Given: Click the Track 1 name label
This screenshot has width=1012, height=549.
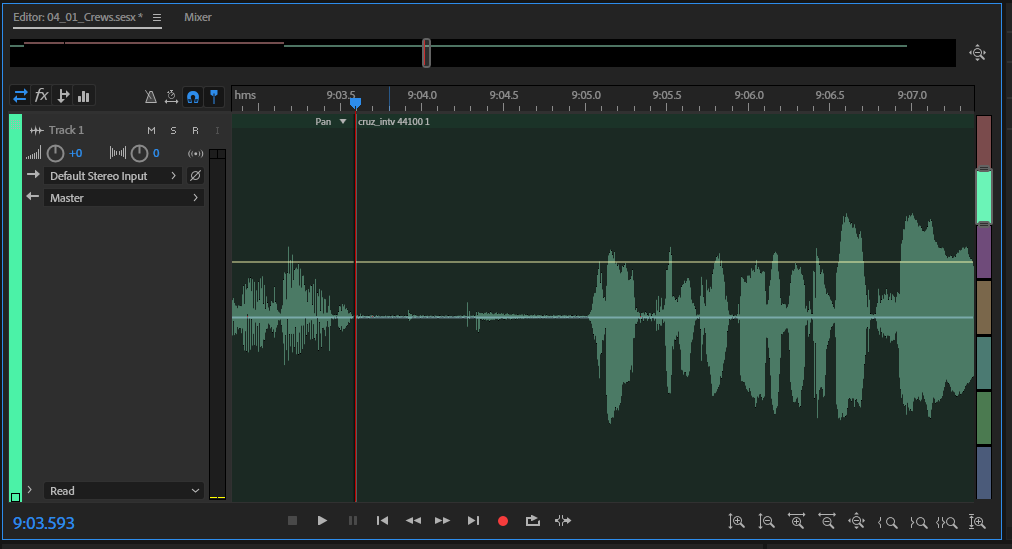Looking at the screenshot, I should [66, 130].
